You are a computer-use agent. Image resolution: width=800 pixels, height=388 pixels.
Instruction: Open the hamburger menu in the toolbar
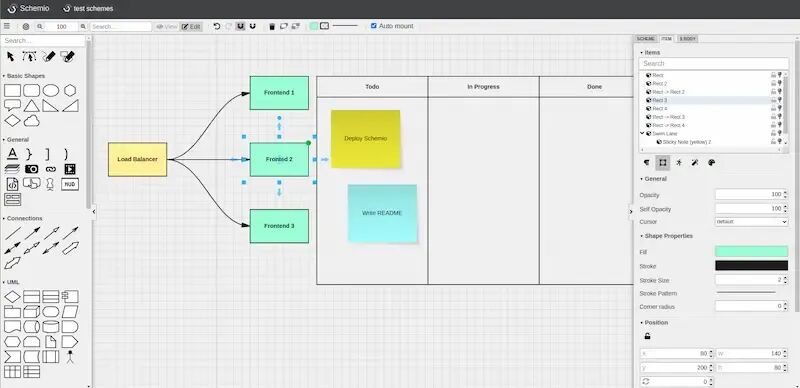click(x=7, y=26)
